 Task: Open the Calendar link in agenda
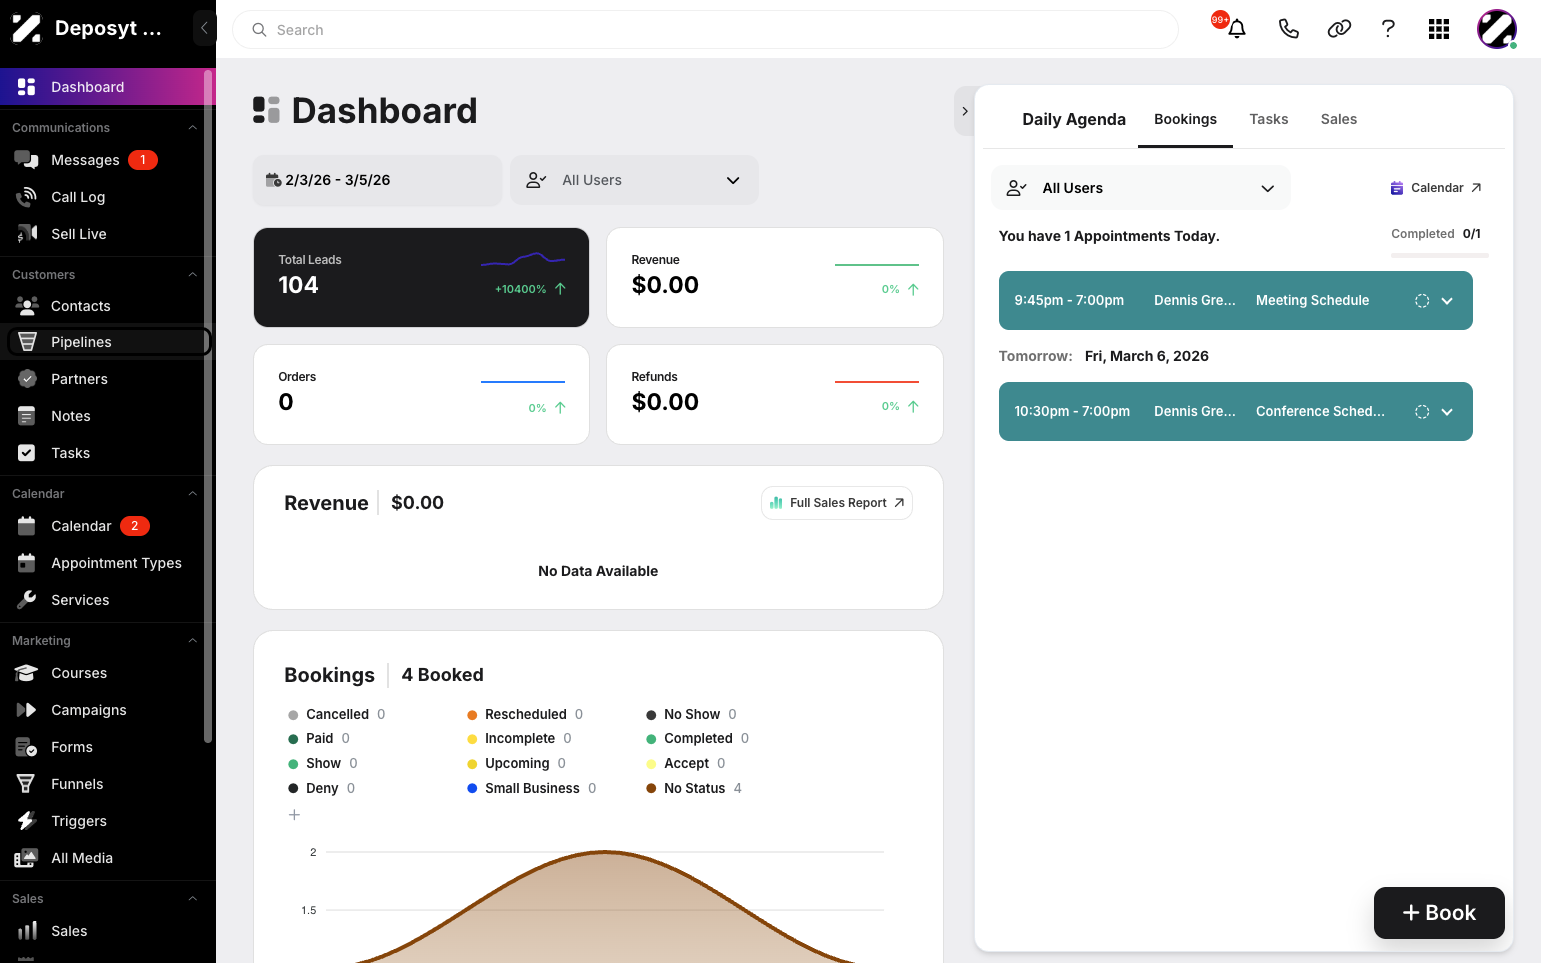1436,188
